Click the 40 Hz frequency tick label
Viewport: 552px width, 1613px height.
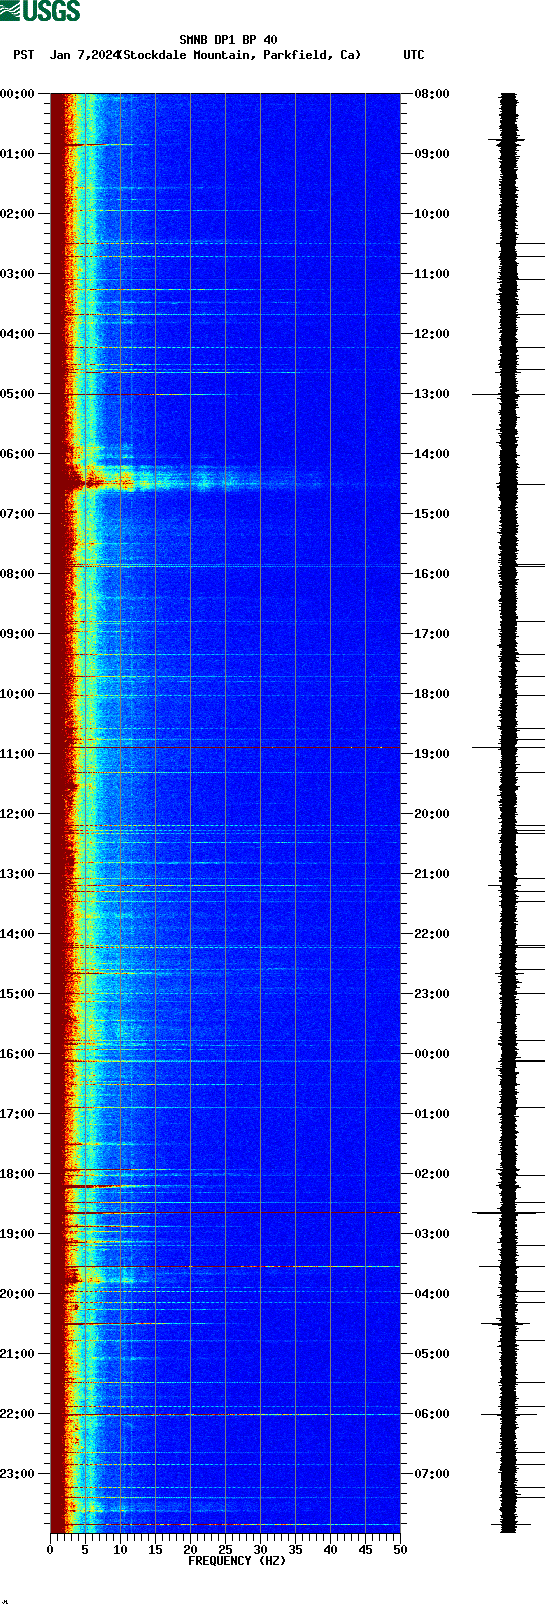coord(330,1550)
